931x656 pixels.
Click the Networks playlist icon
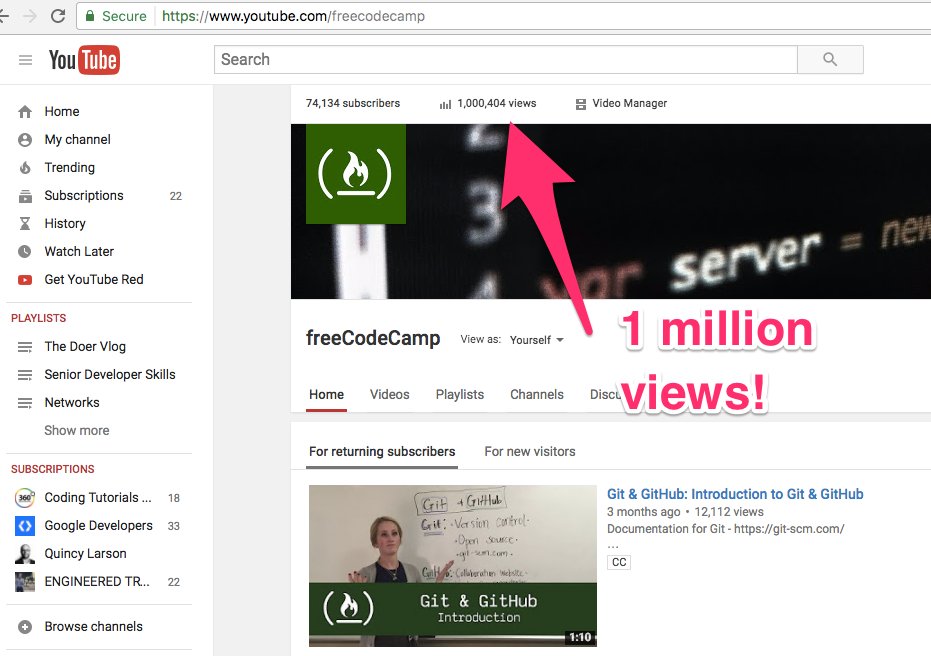[x=25, y=403]
